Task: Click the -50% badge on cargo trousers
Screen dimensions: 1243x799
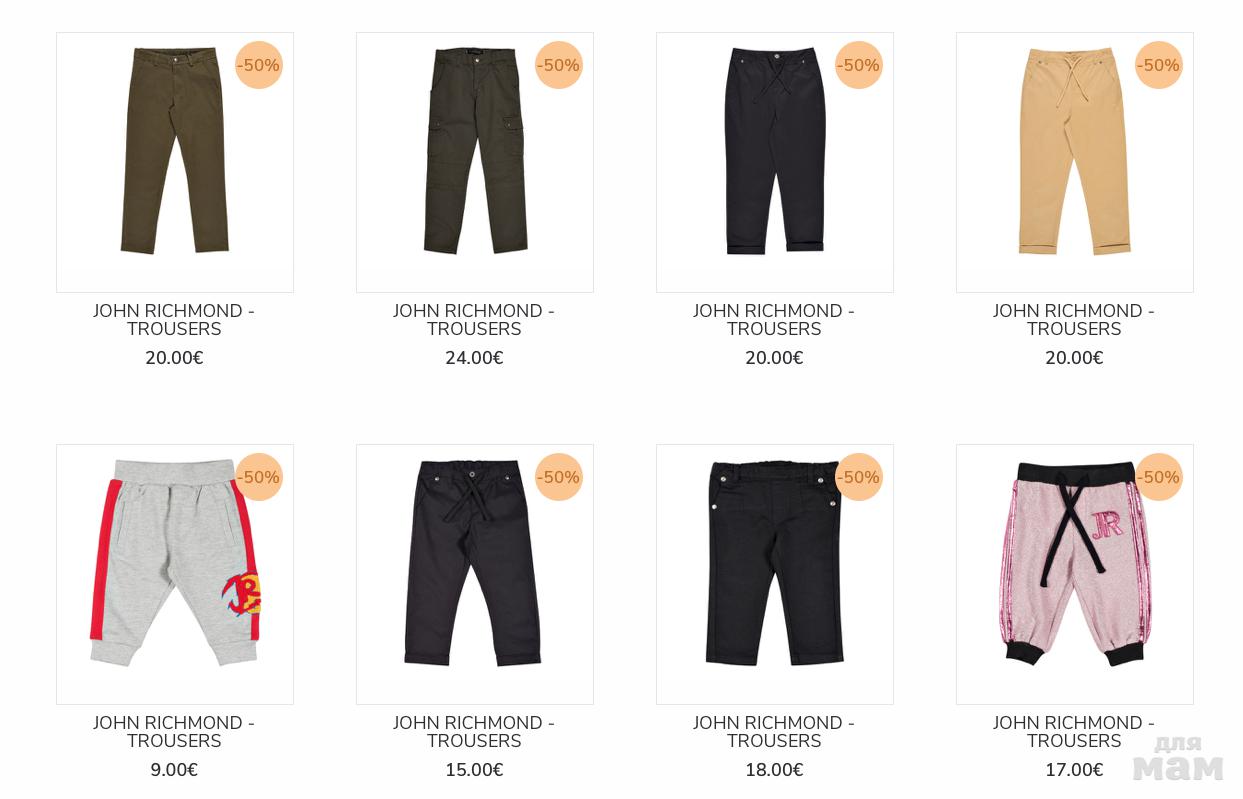Action: [x=559, y=65]
